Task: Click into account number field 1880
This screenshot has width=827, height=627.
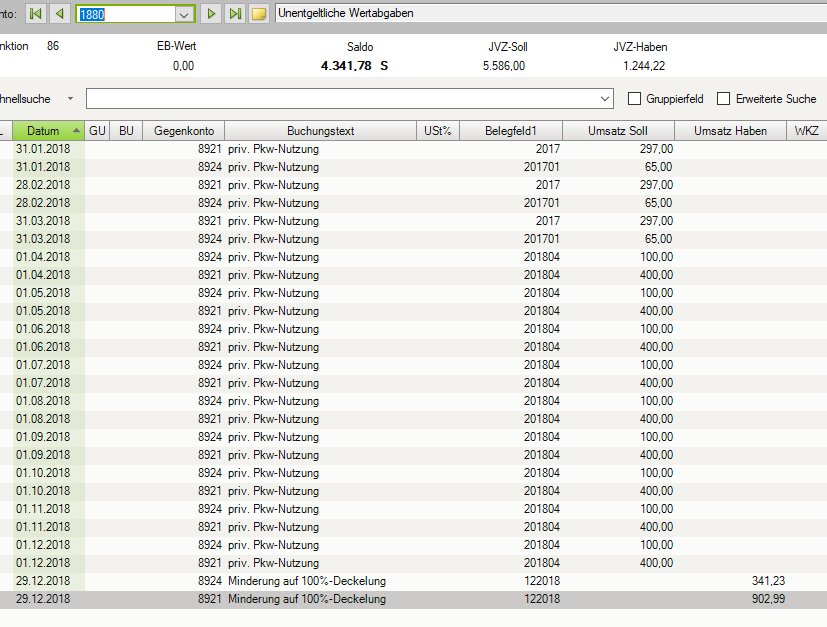Action: point(126,14)
